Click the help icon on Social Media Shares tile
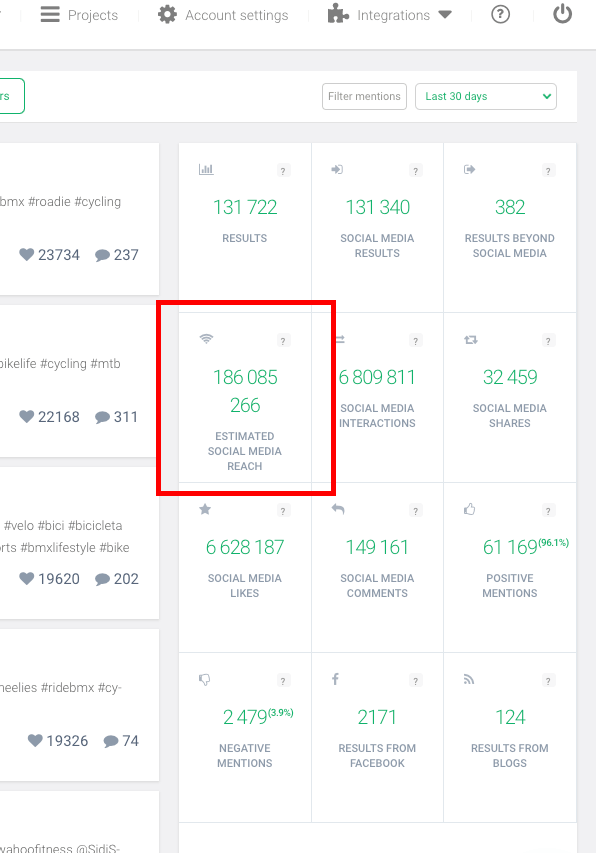This screenshot has height=853, width=596. tap(548, 341)
